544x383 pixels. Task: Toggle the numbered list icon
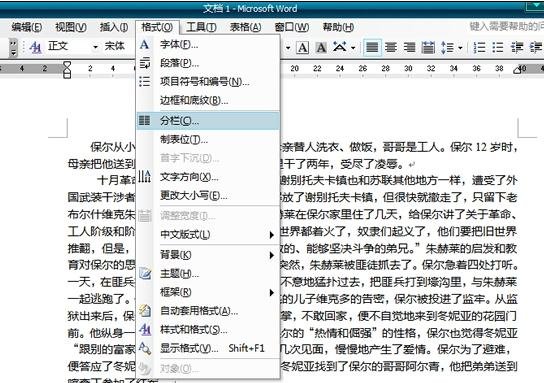pyautogui.click(x=479, y=47)
